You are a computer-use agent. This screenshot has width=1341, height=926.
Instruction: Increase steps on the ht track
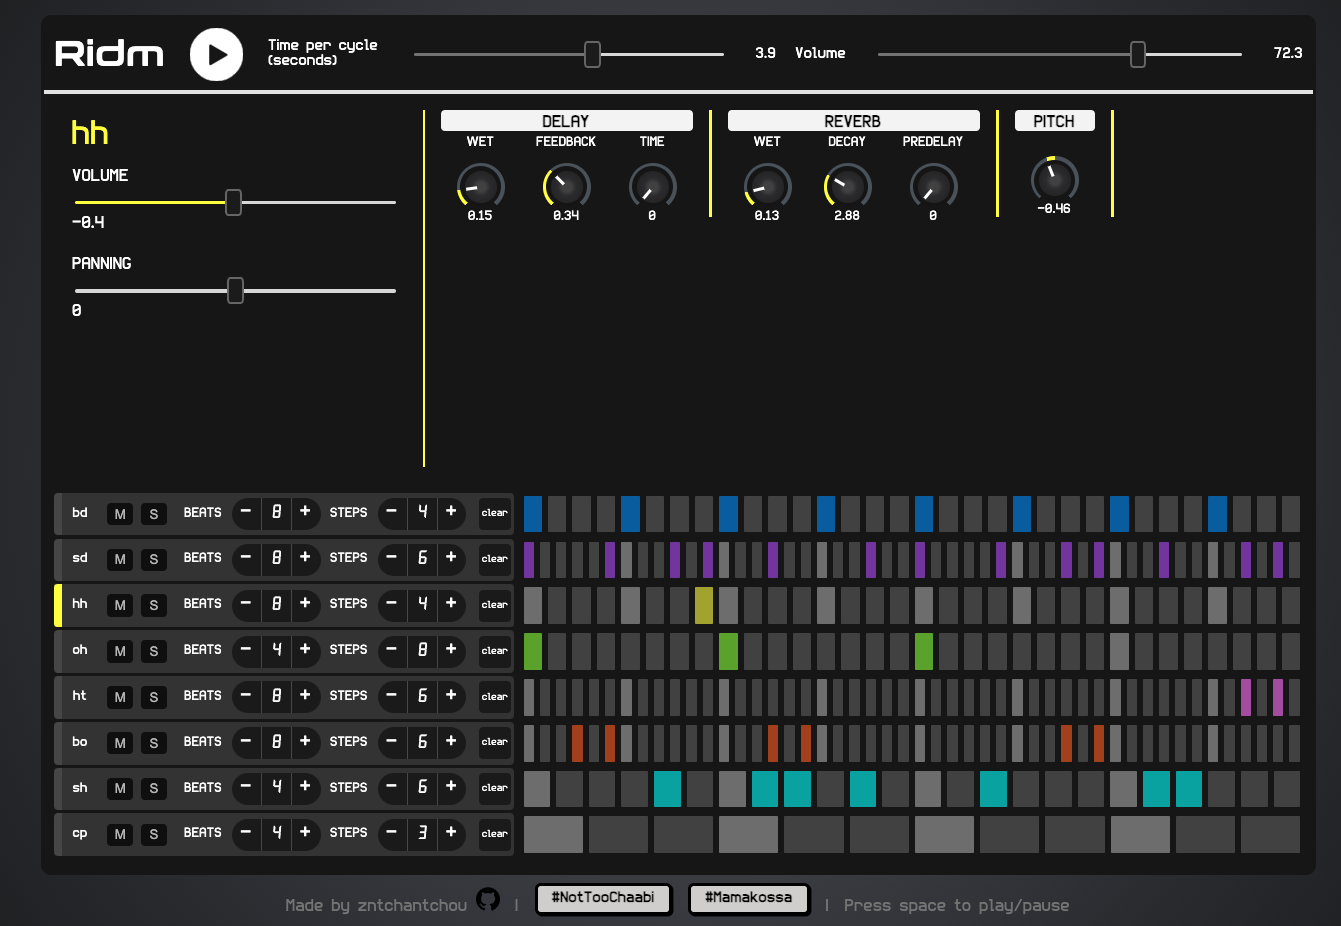[451, 696]
